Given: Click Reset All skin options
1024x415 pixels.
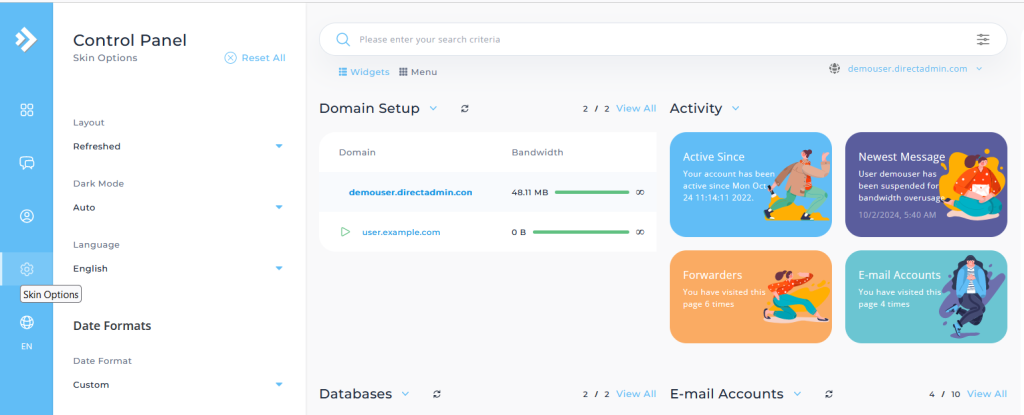Looking at the screenshot, I should [x=255, y=58].
